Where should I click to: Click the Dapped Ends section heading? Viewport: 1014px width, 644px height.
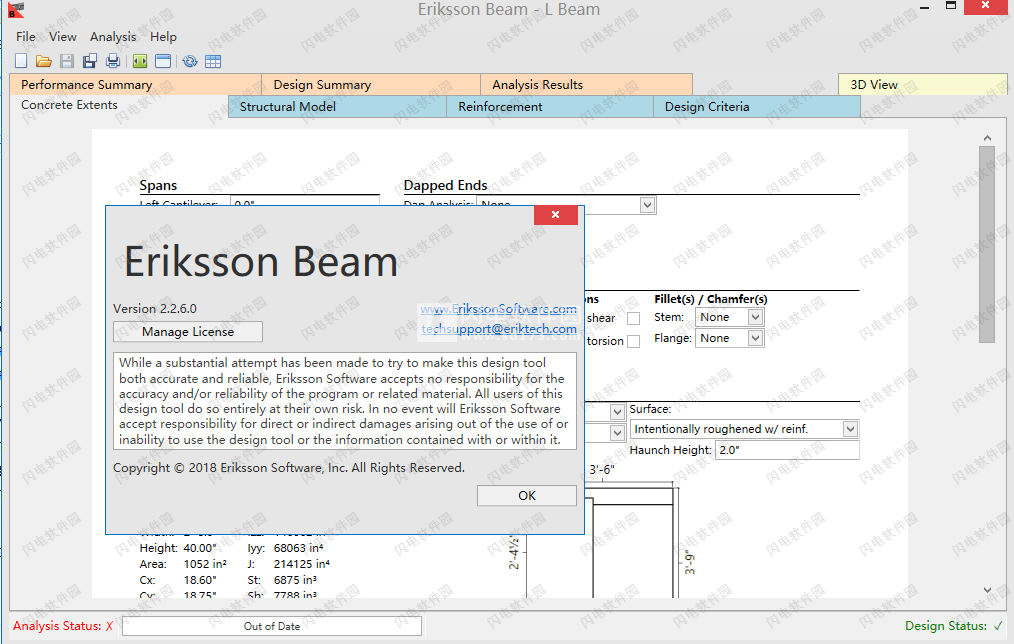click(x=446, y=186)
